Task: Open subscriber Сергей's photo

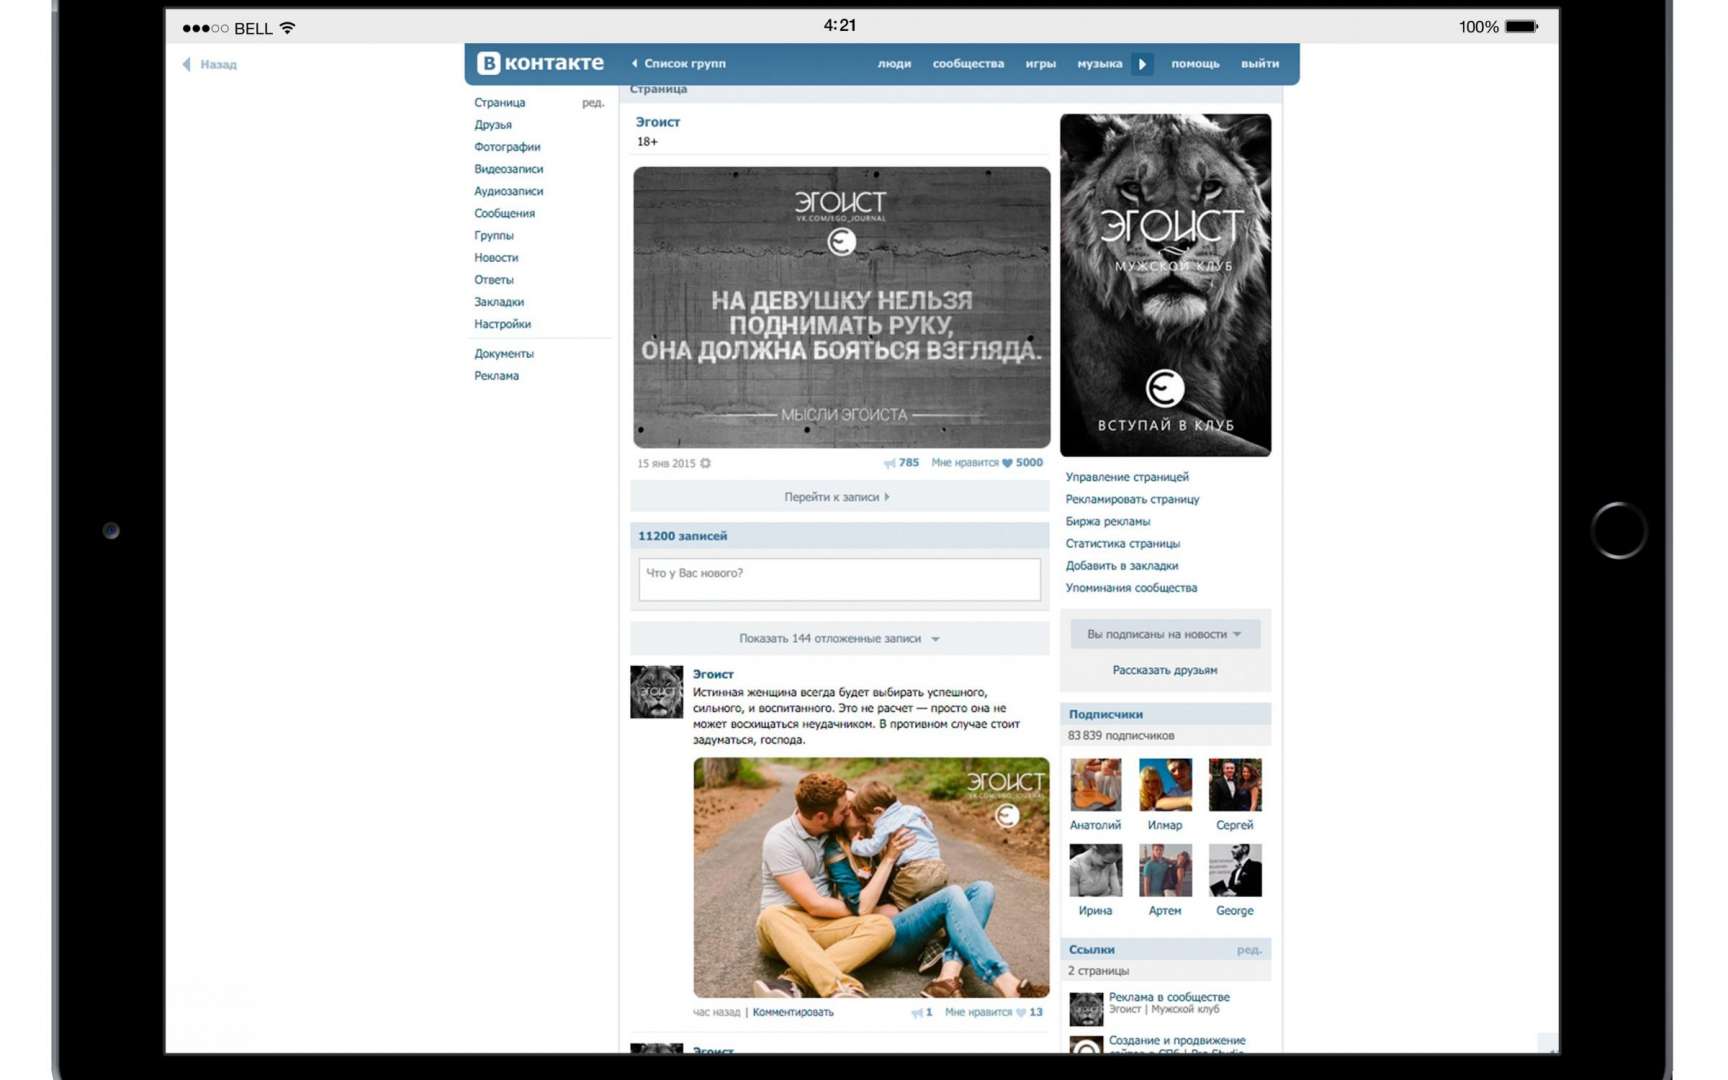Action: pyautogui.click(x=1235, y=784)
